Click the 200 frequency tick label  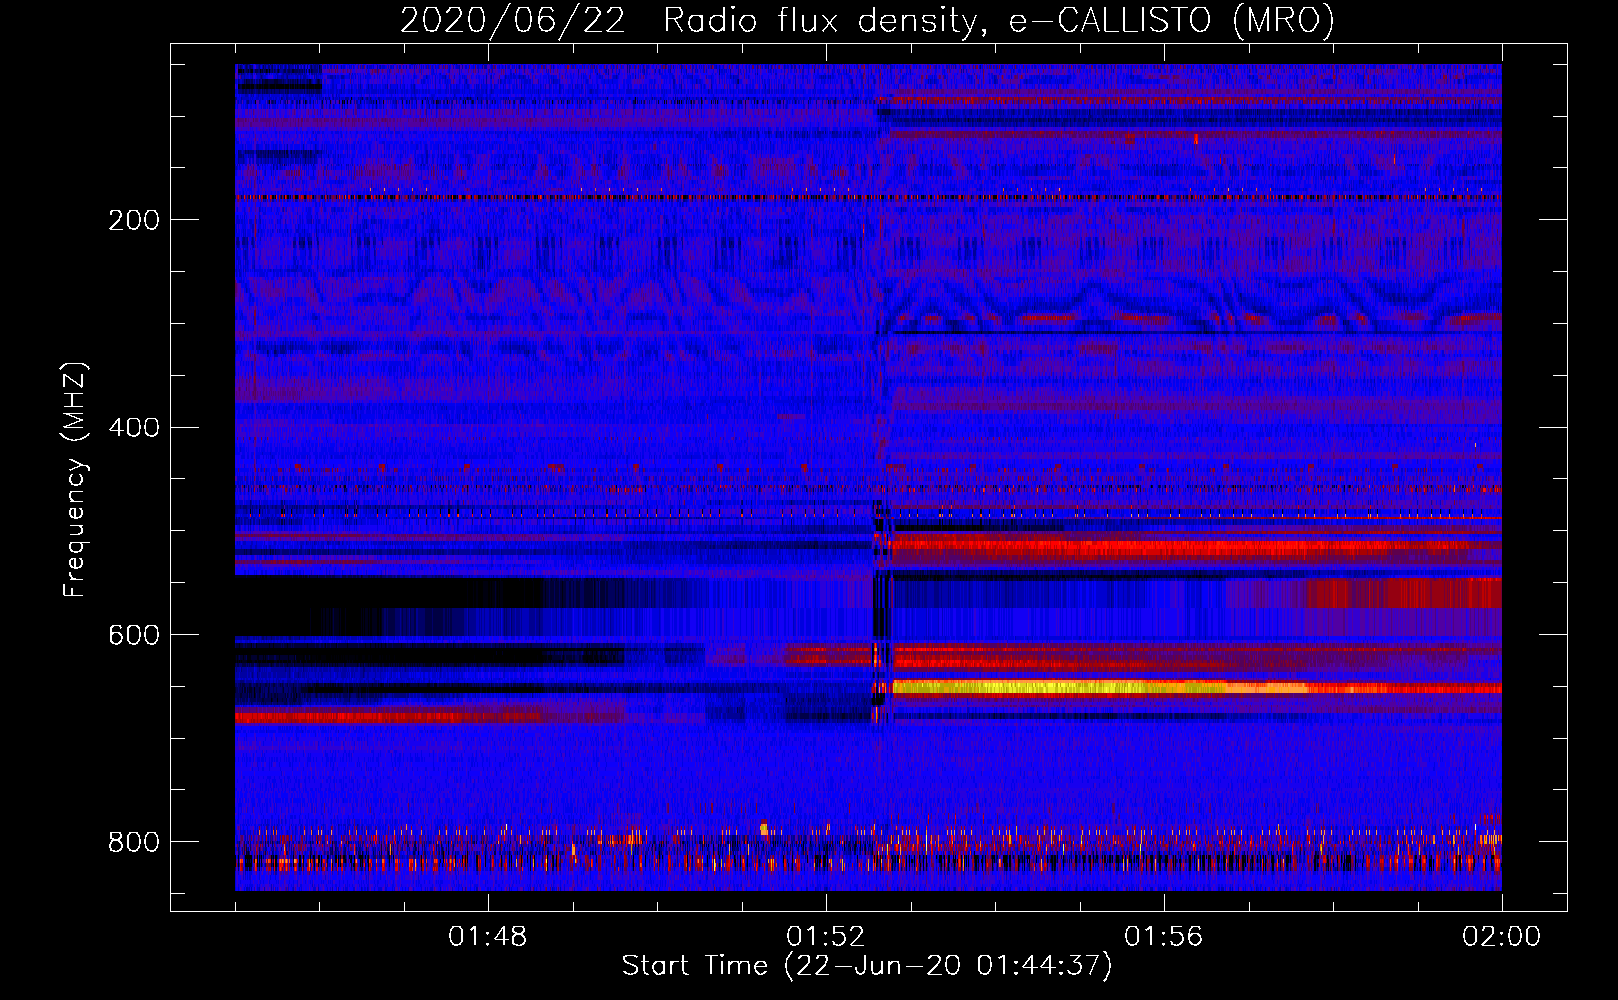click(x=134, y=221)
